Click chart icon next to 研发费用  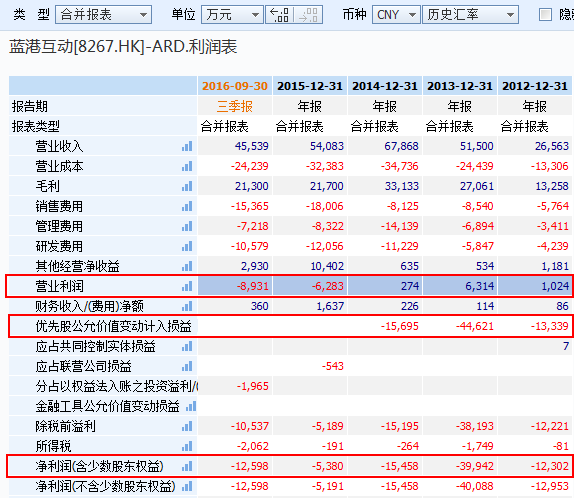pyautogui.click(x=187, y=246)
